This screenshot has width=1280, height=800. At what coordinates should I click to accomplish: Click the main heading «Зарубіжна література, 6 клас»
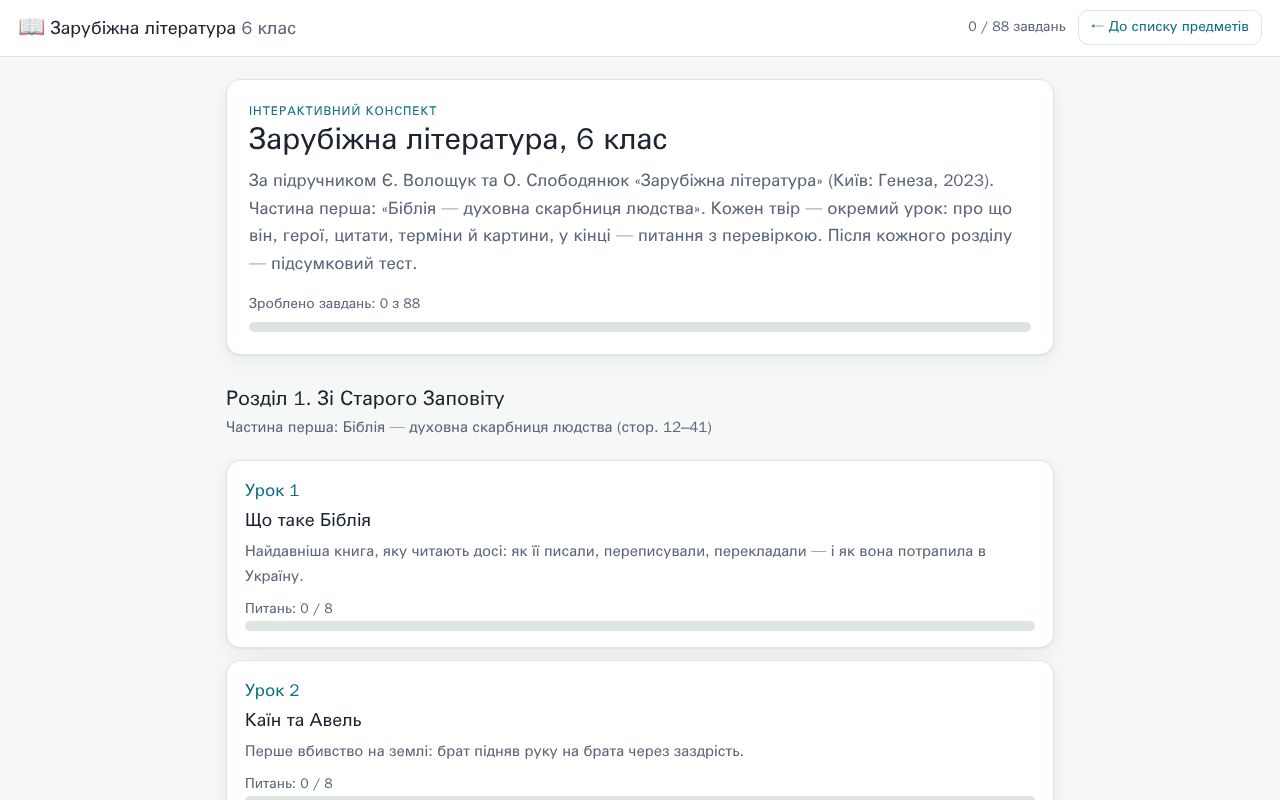[458, 139]
